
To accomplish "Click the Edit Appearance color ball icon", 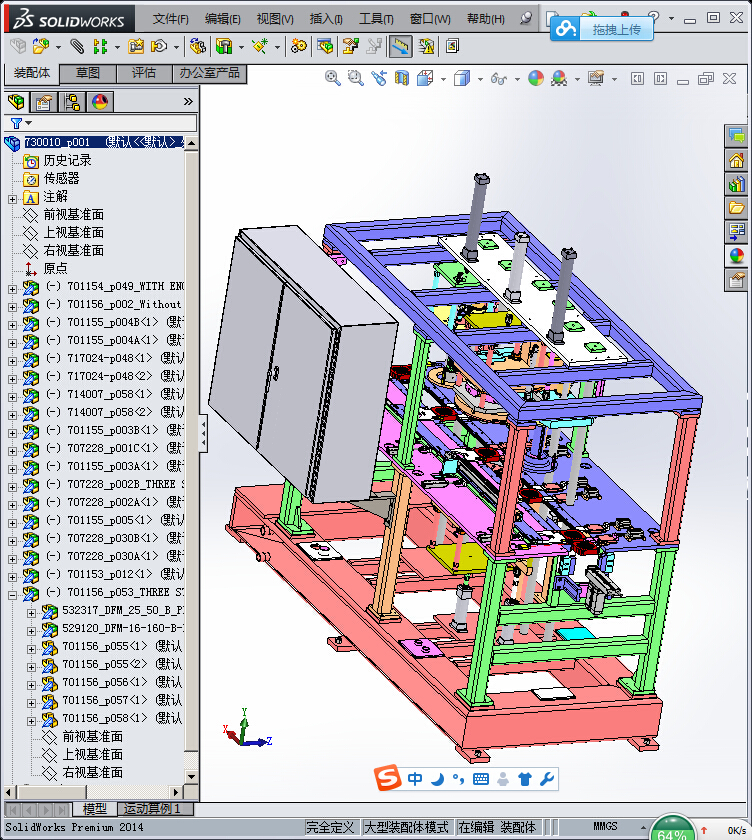I will 536,78.
